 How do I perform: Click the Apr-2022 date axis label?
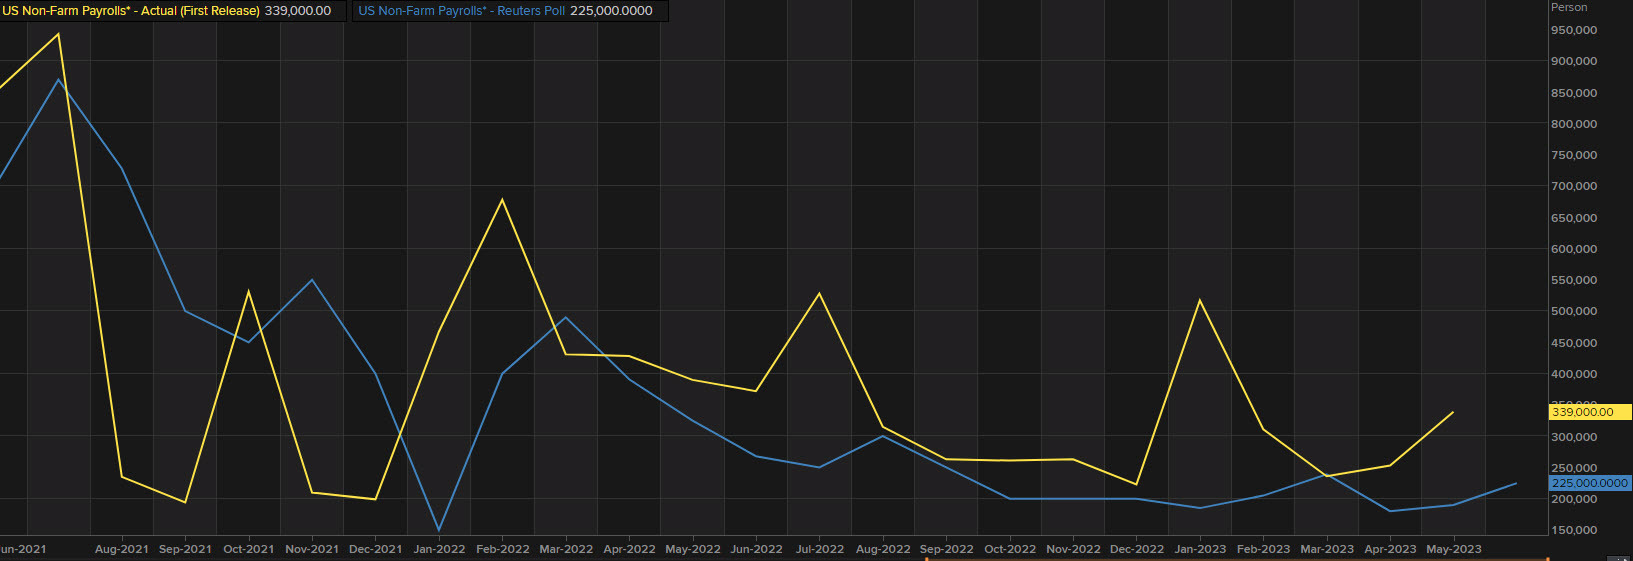tap(629, 549)
